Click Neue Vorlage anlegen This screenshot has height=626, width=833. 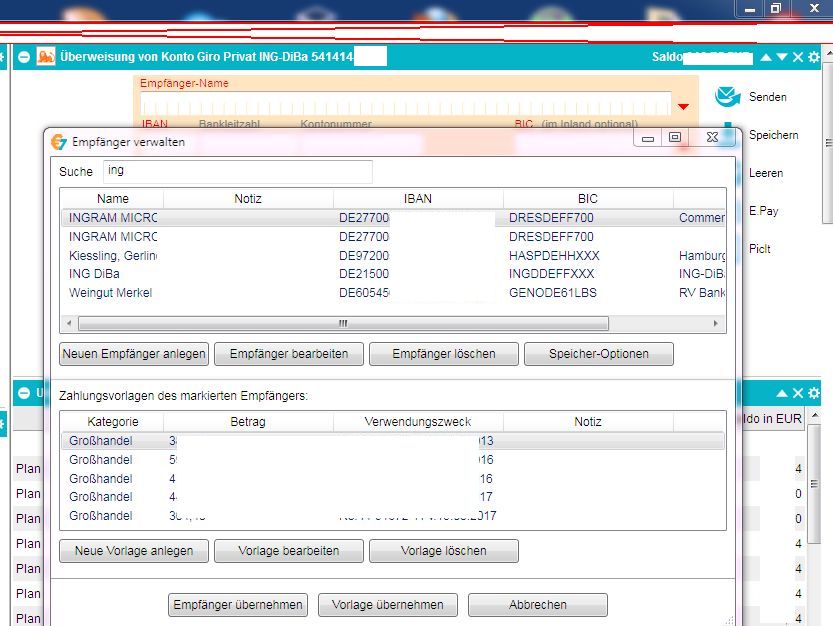pos(134,551)
